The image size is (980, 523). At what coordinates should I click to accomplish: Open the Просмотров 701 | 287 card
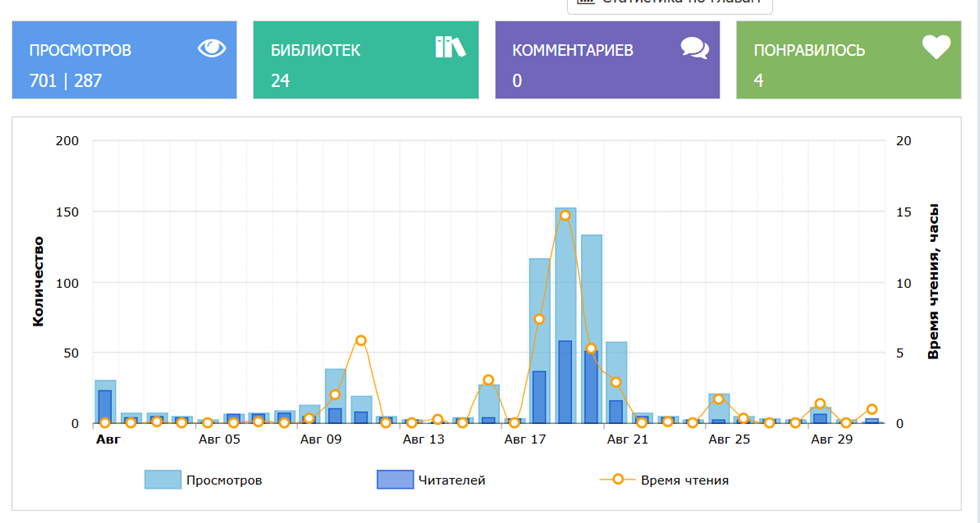[x=124, y=60]
